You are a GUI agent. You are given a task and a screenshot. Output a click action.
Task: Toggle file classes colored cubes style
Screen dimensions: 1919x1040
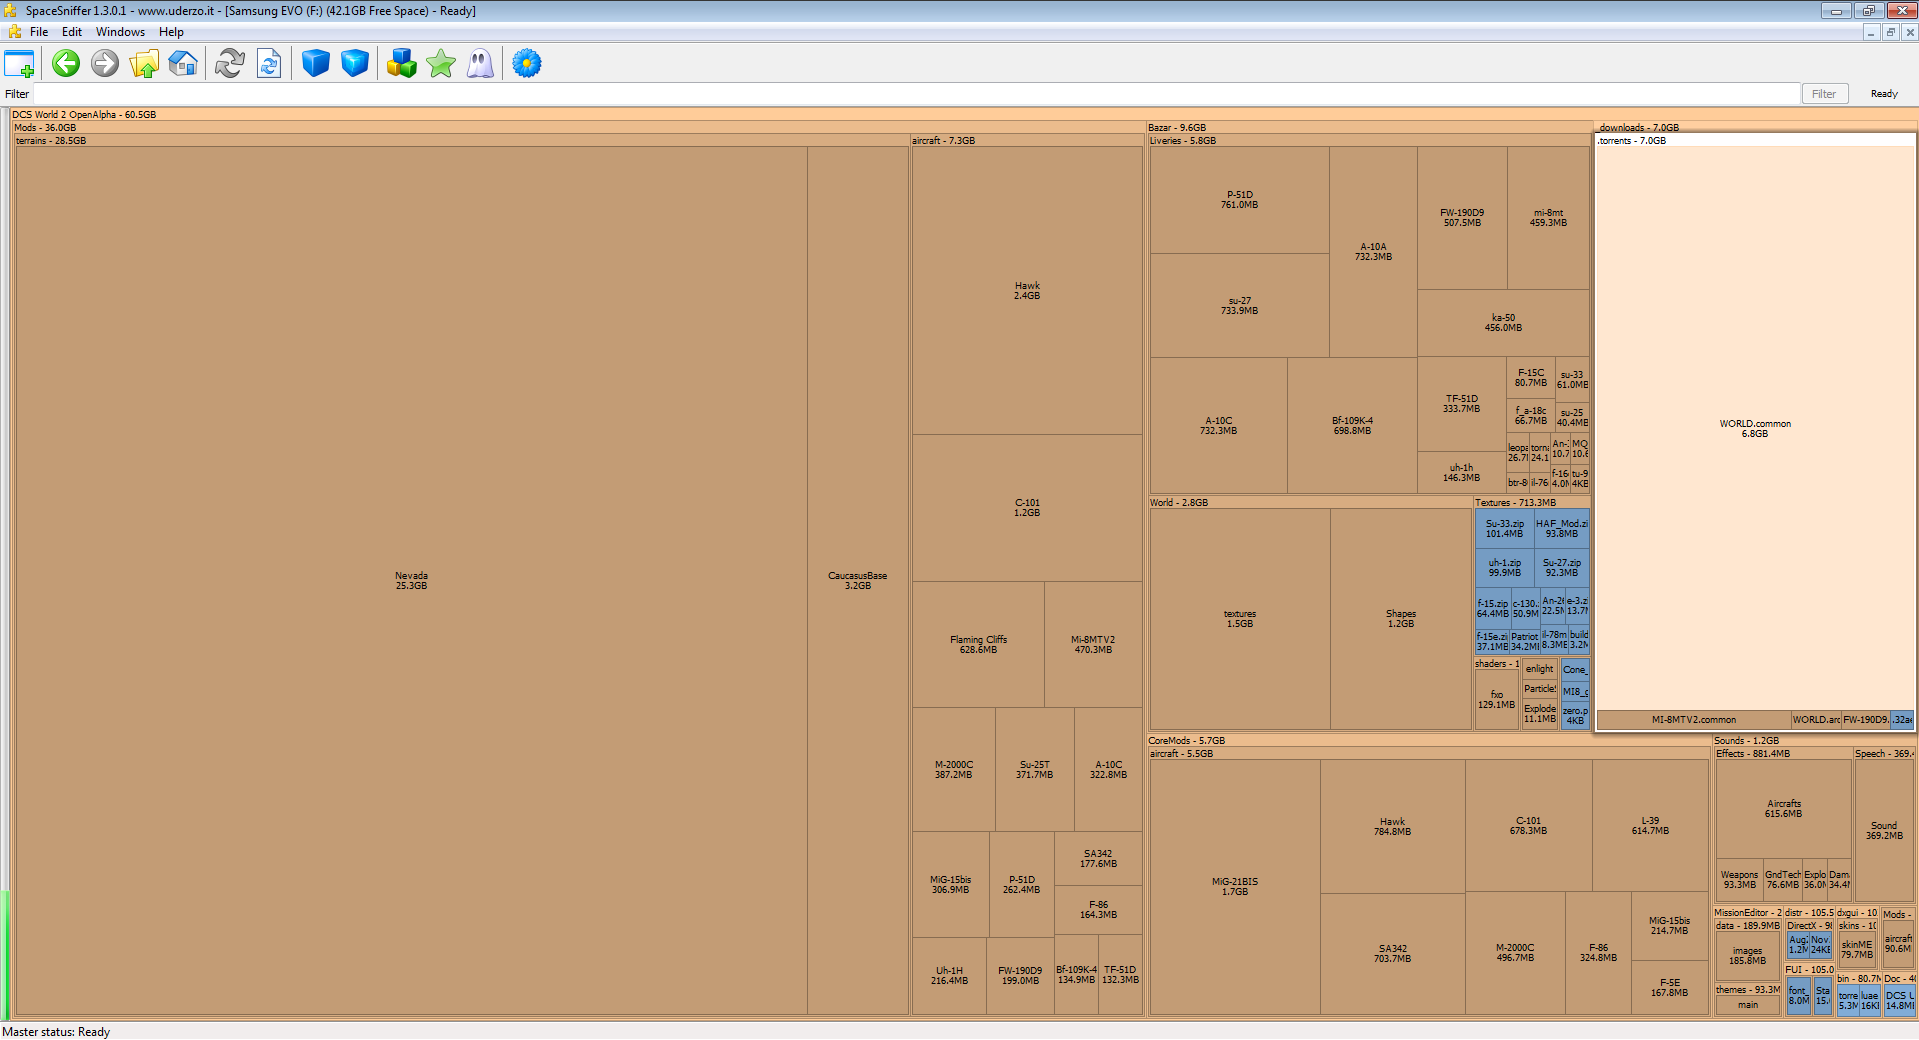pyautogui.click(x=402, y=64)
